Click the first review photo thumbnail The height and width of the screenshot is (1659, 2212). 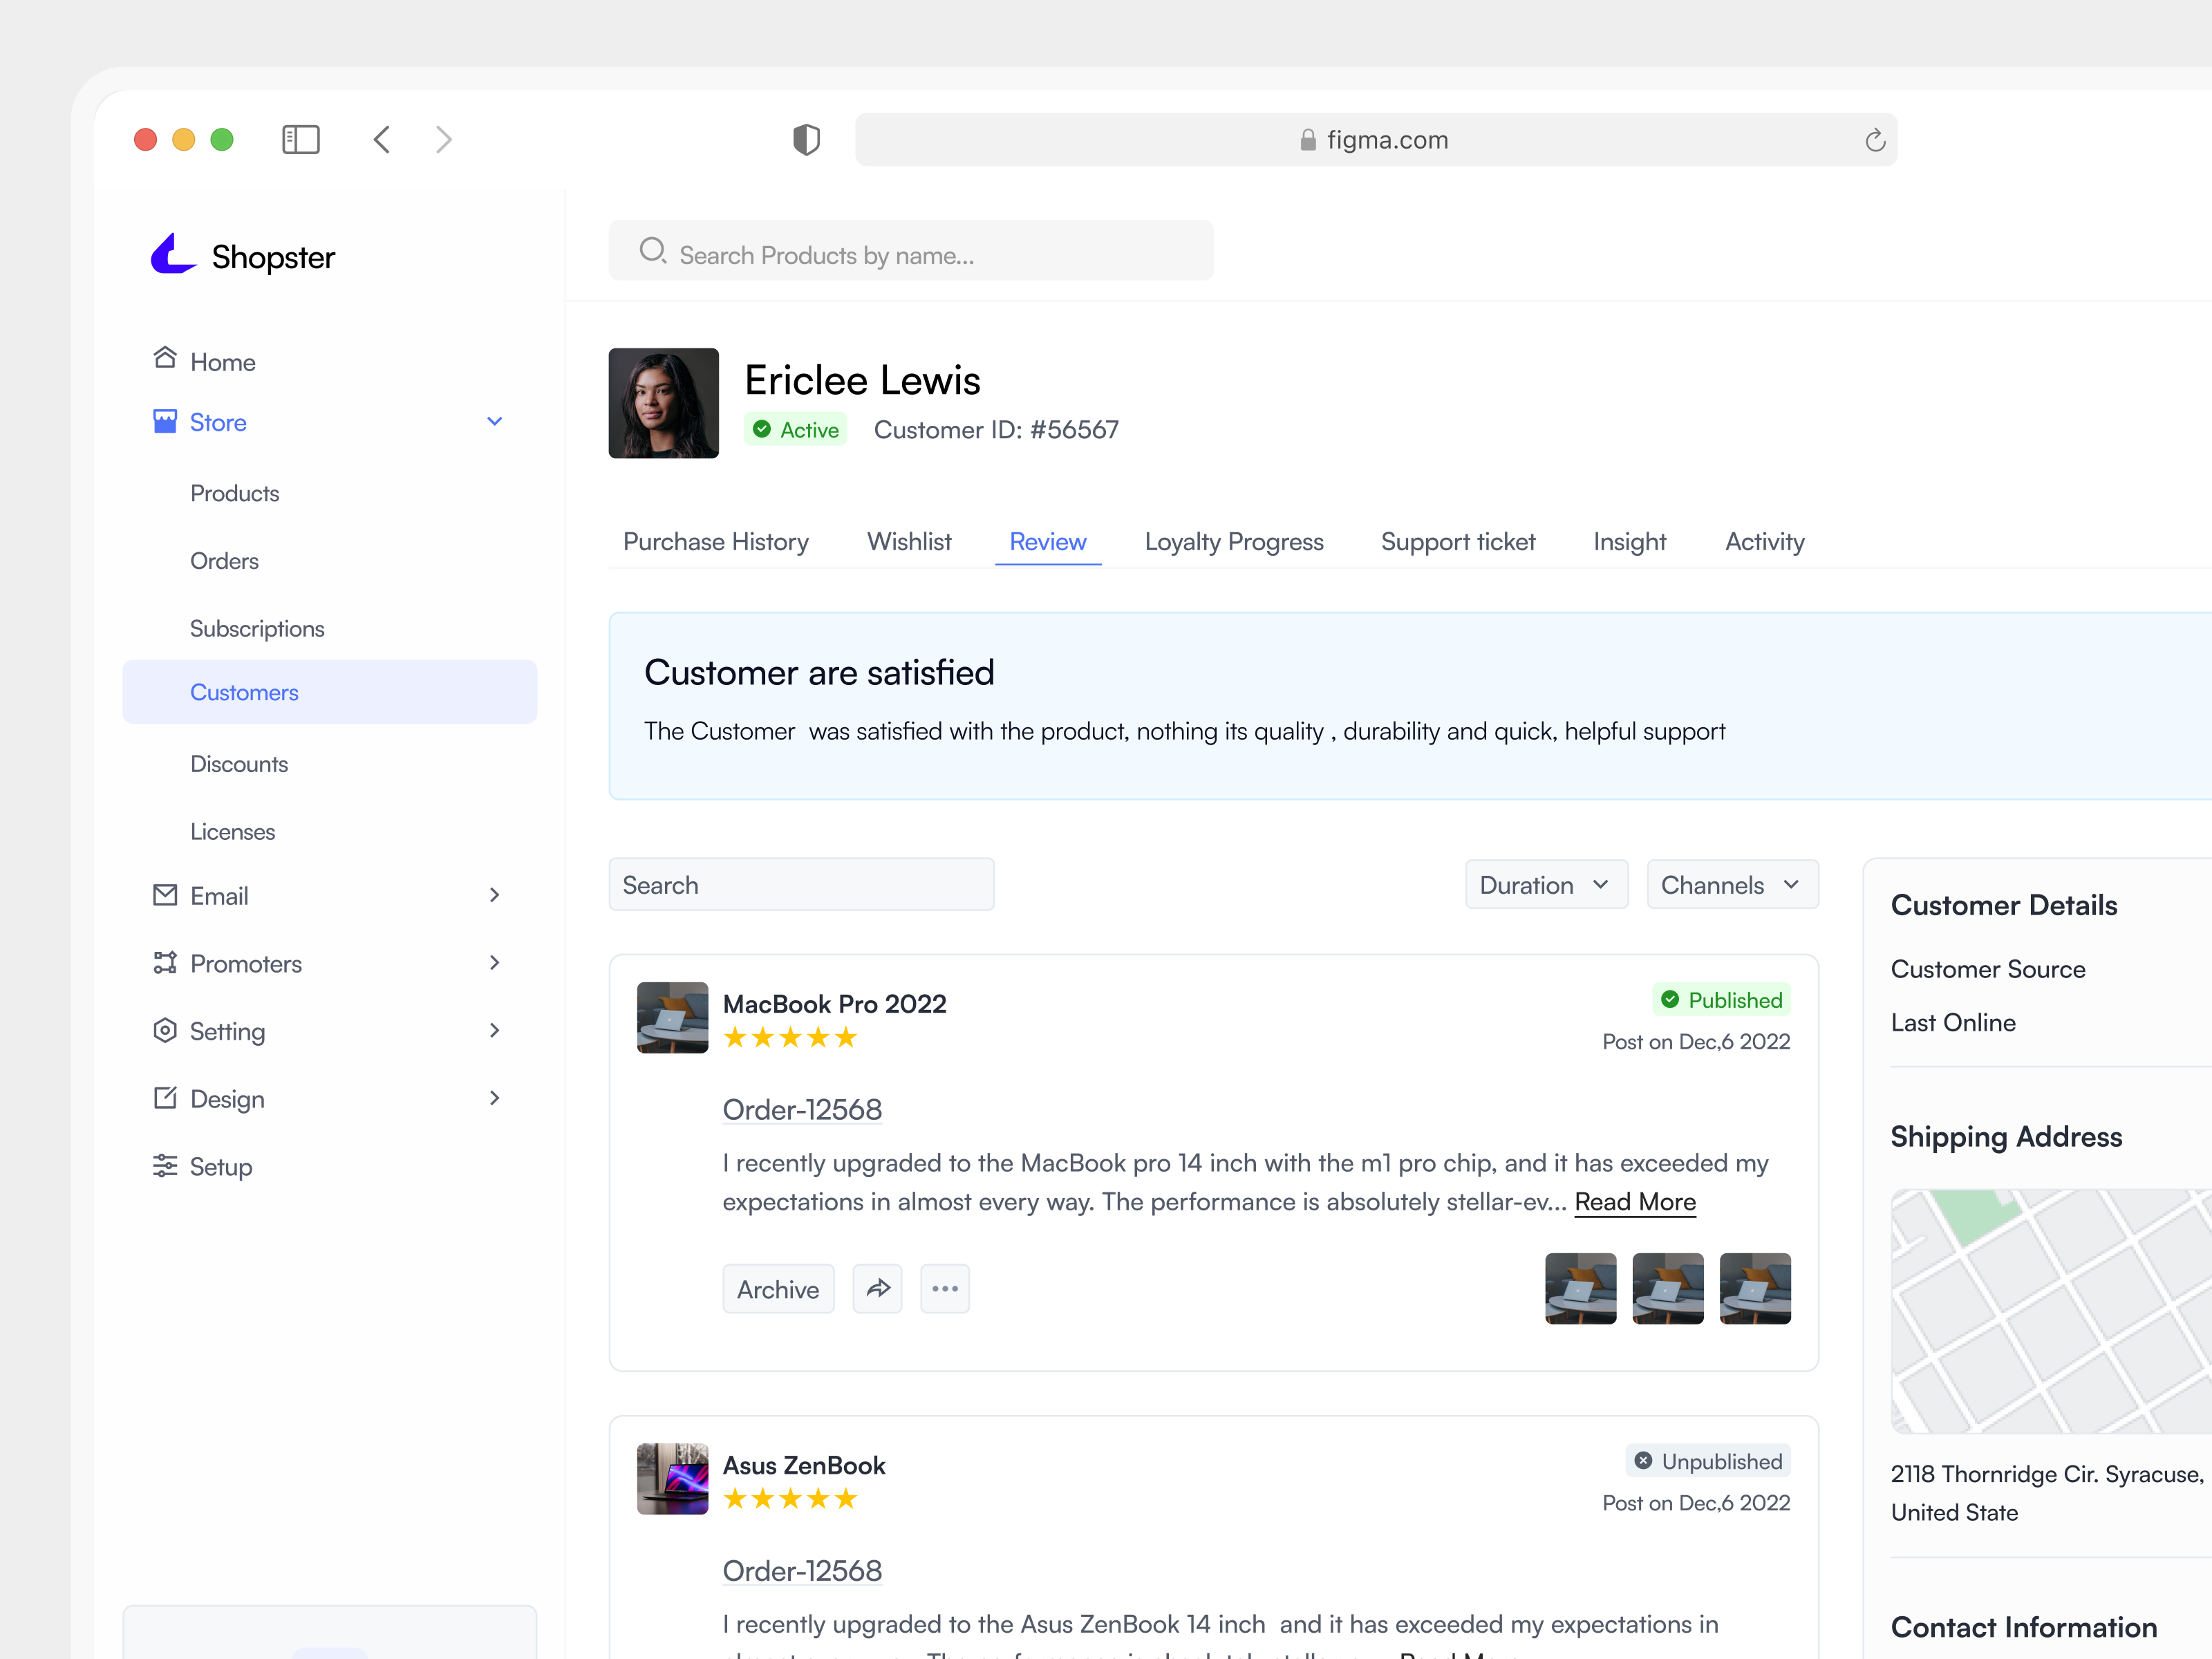pyautogui.click(x=1580, y=1289)
